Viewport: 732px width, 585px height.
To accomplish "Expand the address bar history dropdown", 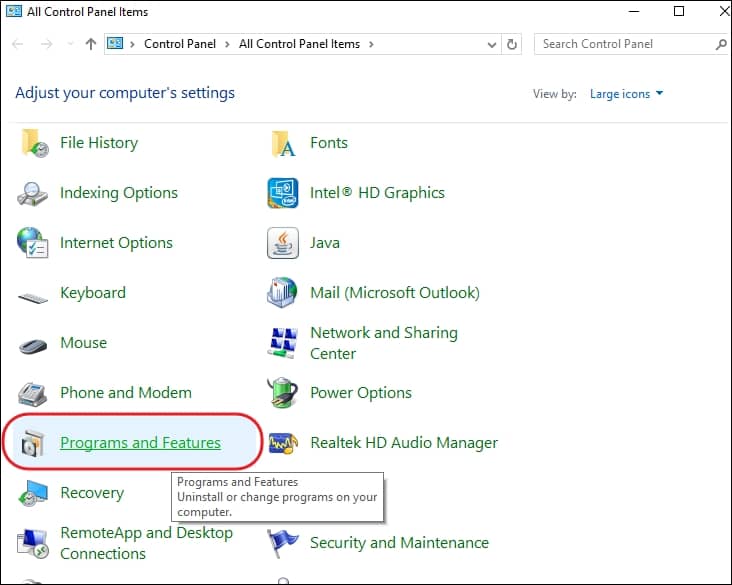I will pyautogui.click(x=492, y=45).
